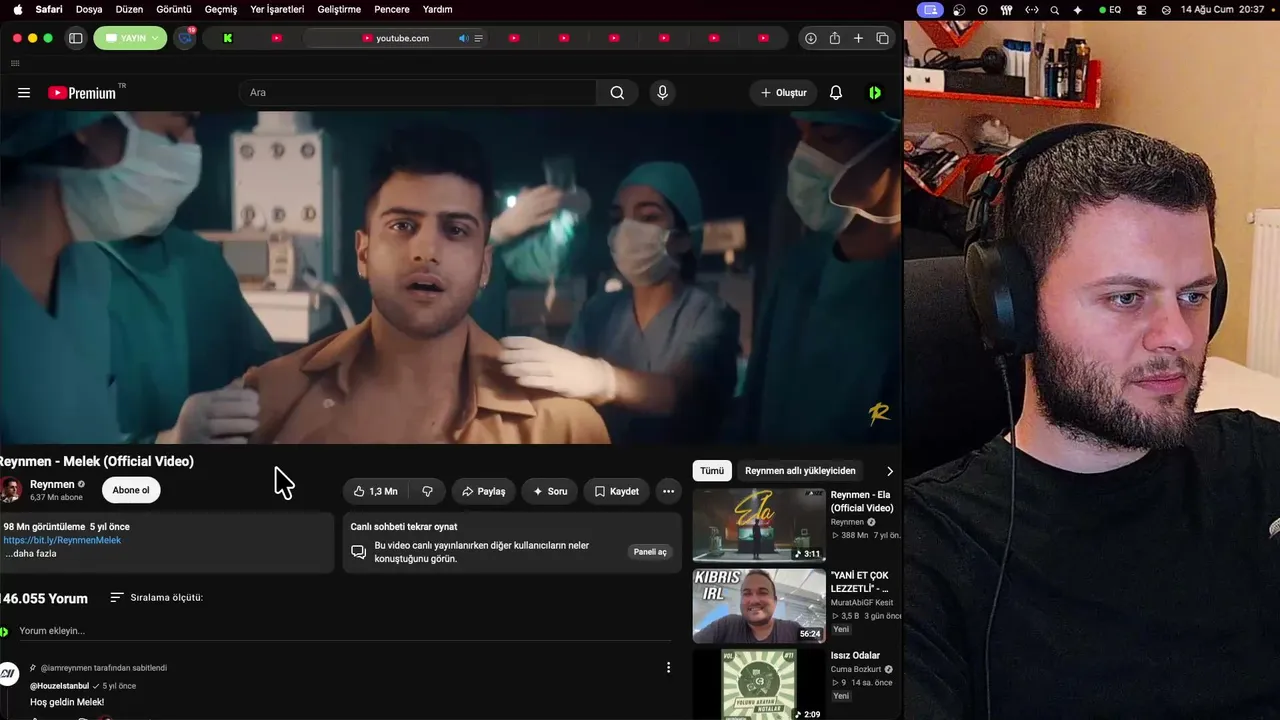Image resolution: width=1280 pixels, height=720 pixels.
Task: Open Spotlight search in the menu bar
Action: click(1054, 9)
